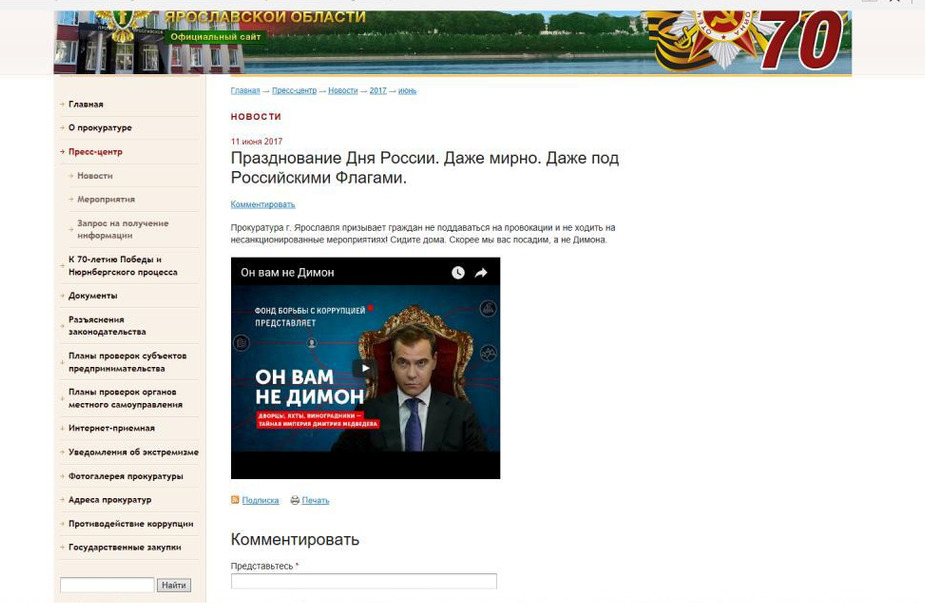Open Противодействие коррупции in the sidebar
Screen dimensions: 925x616
tap(130, 524)
